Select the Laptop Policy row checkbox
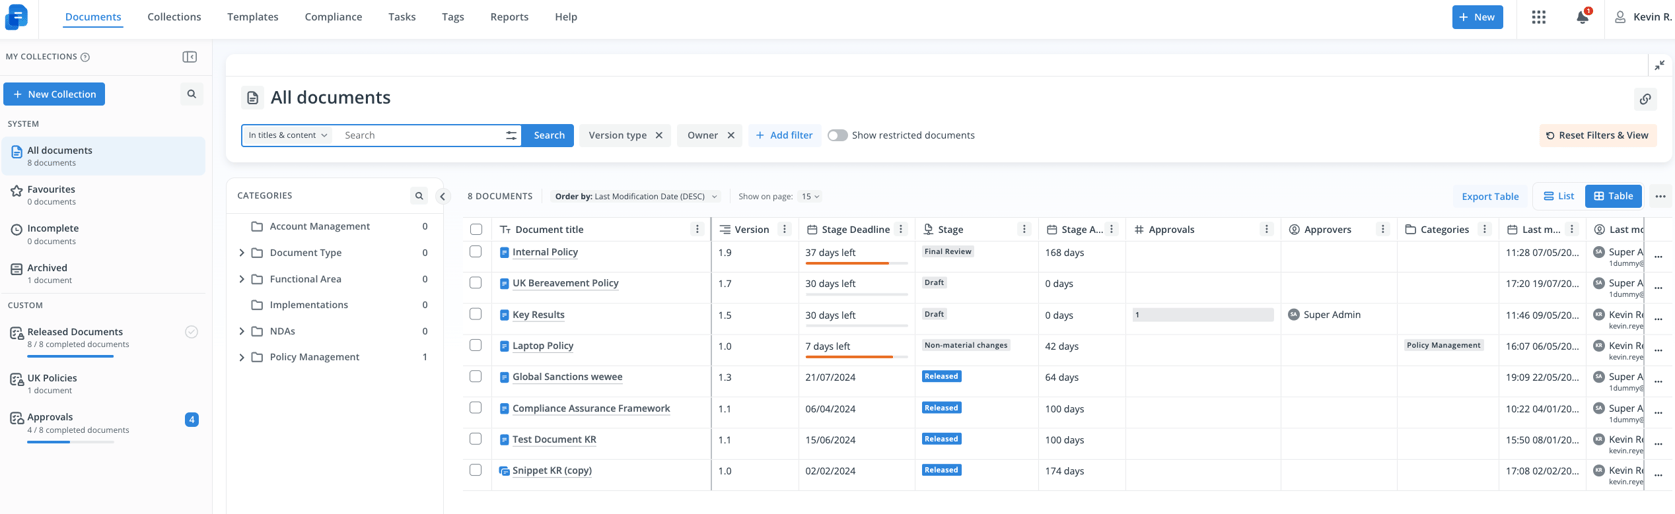Screen dimensions: 1675x514 pyautogui.click(x=476, y=345)
